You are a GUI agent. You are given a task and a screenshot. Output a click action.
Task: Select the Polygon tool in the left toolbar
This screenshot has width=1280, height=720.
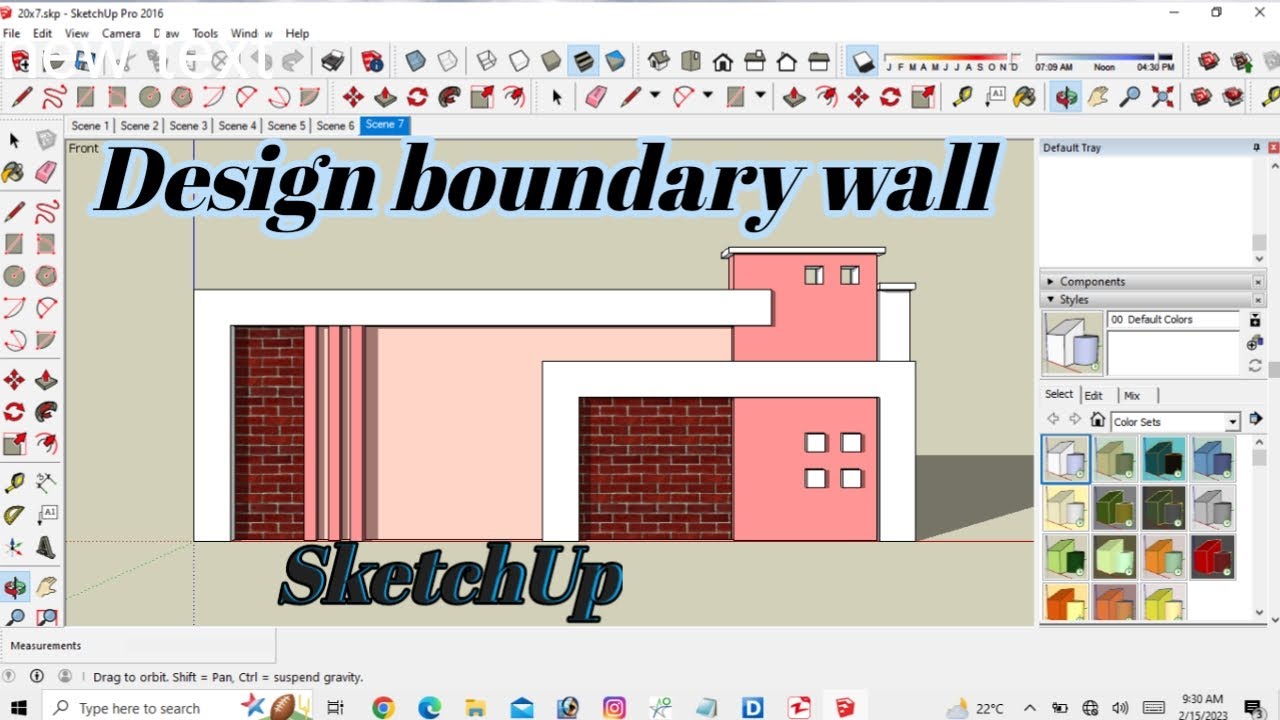click(46, 276)
